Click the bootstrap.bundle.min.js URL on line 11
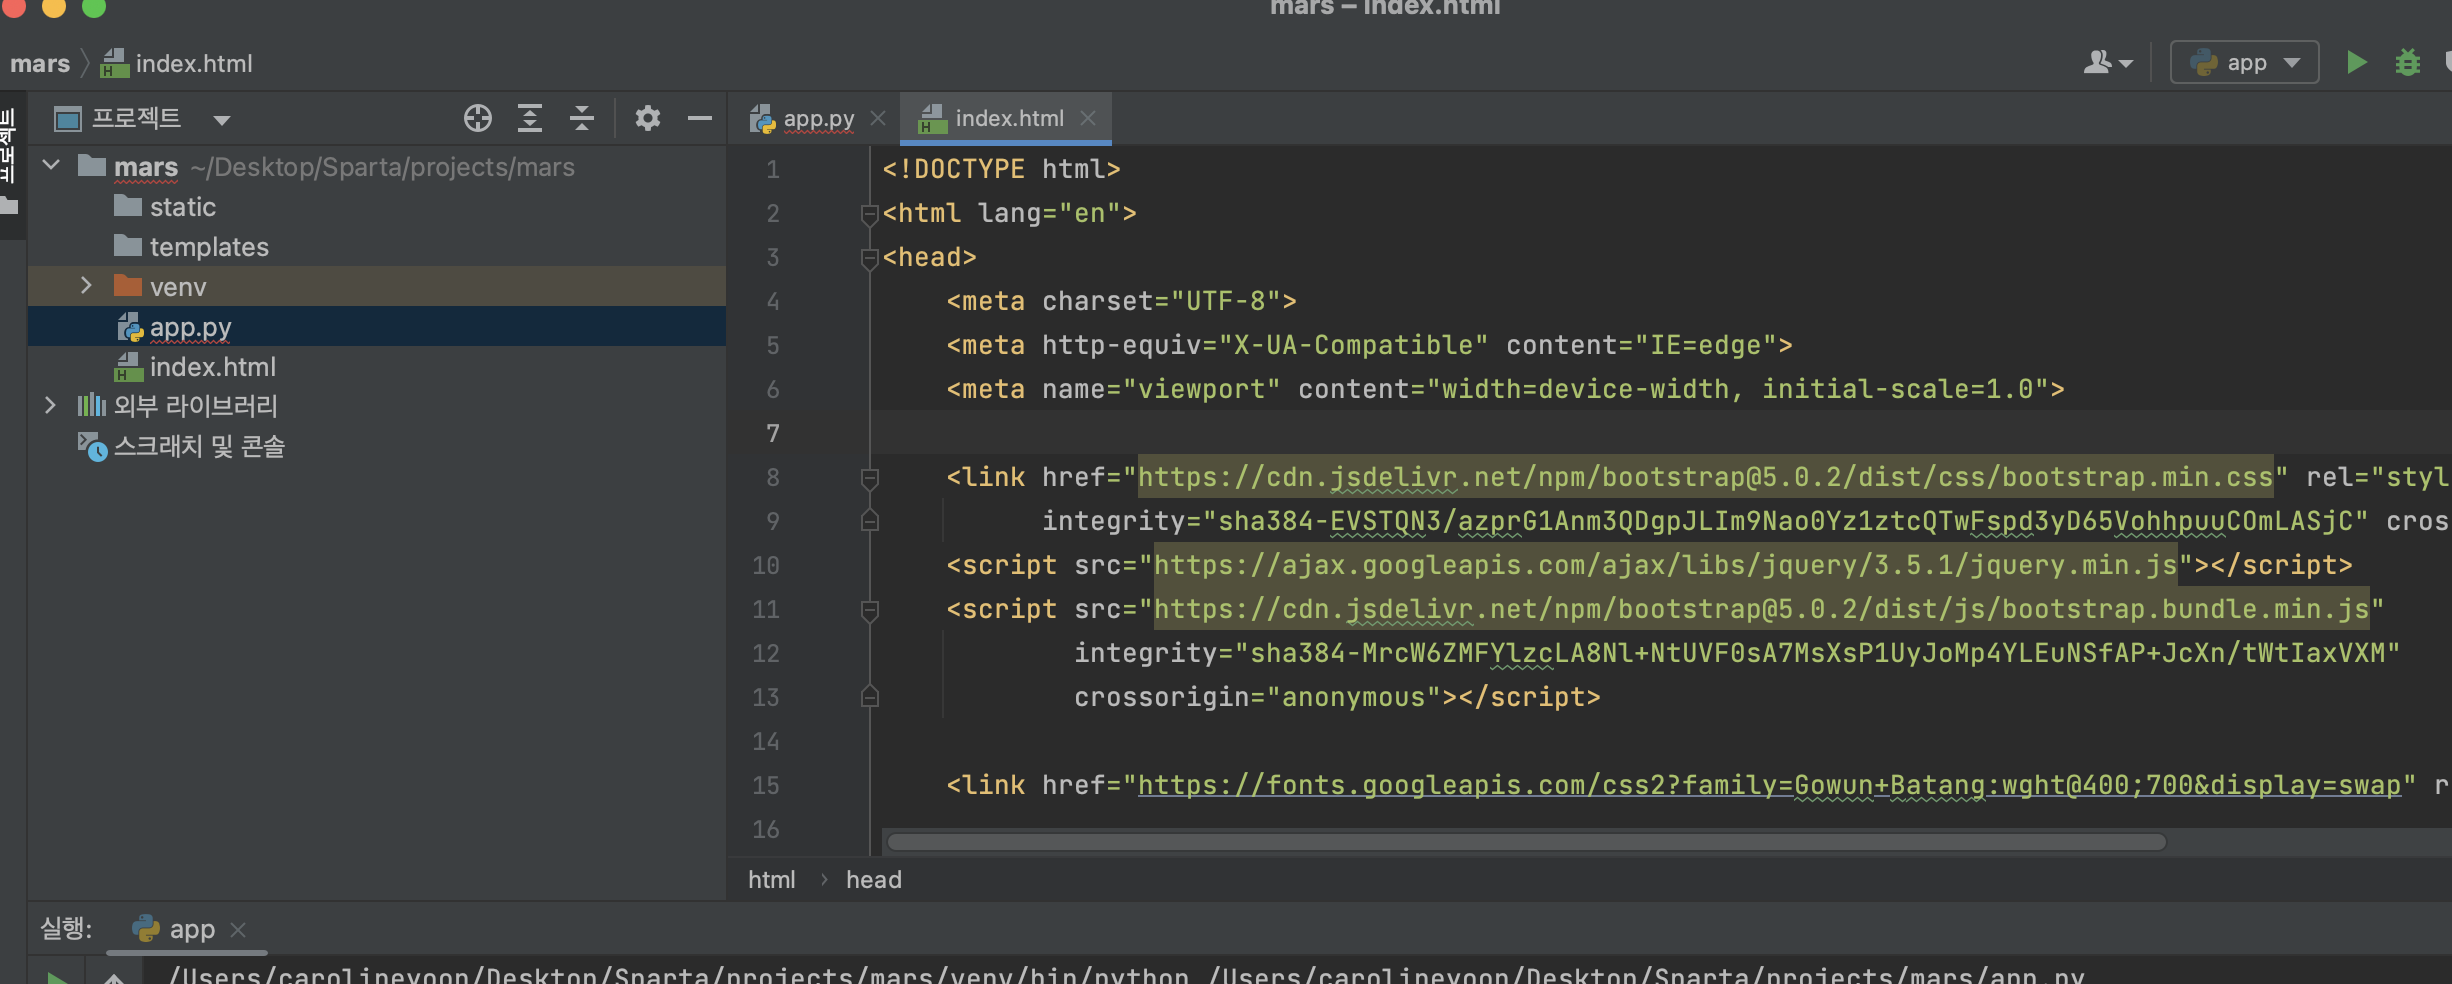The width and height of the screenshot is (2452, 984). tap(1761, 609)
